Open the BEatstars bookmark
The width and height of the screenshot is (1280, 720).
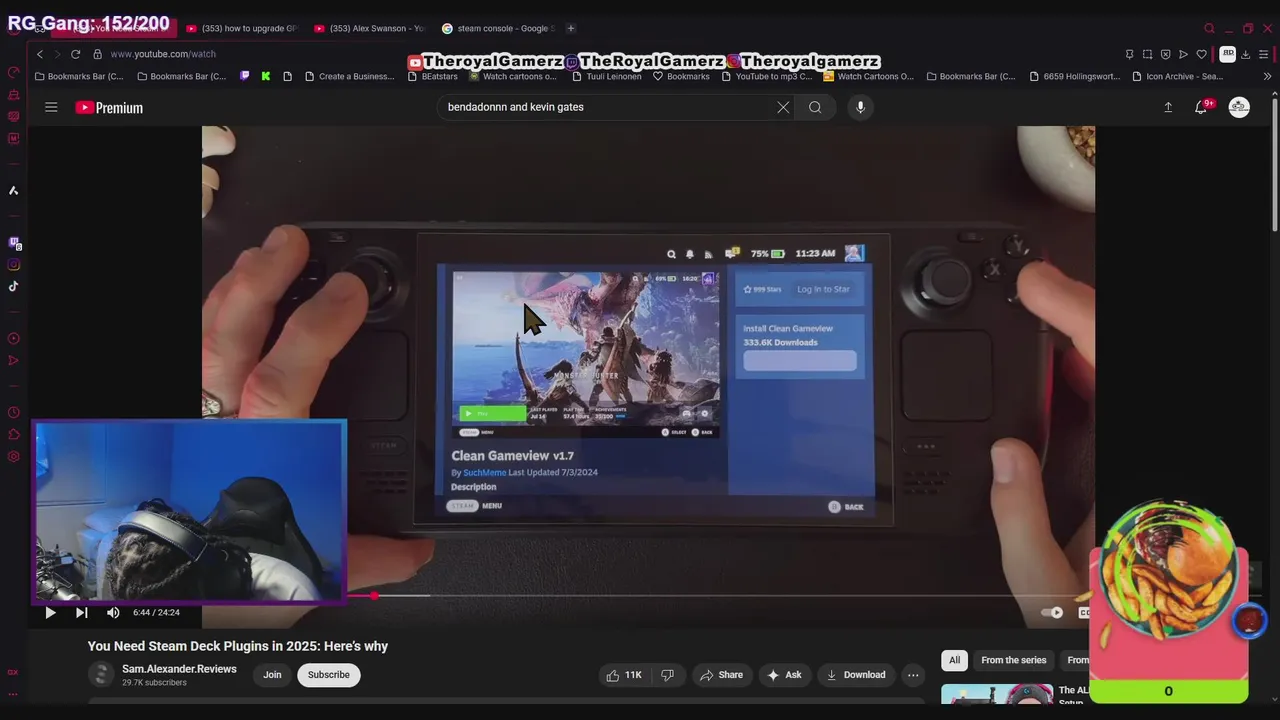coord(432,76)
